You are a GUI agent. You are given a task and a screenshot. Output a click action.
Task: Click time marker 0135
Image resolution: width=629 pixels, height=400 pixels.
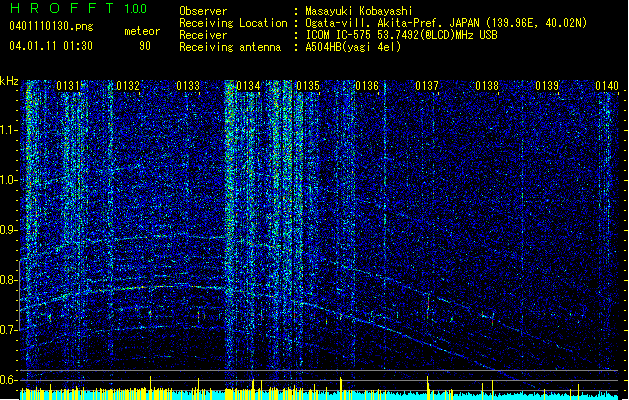pos(308,86)
